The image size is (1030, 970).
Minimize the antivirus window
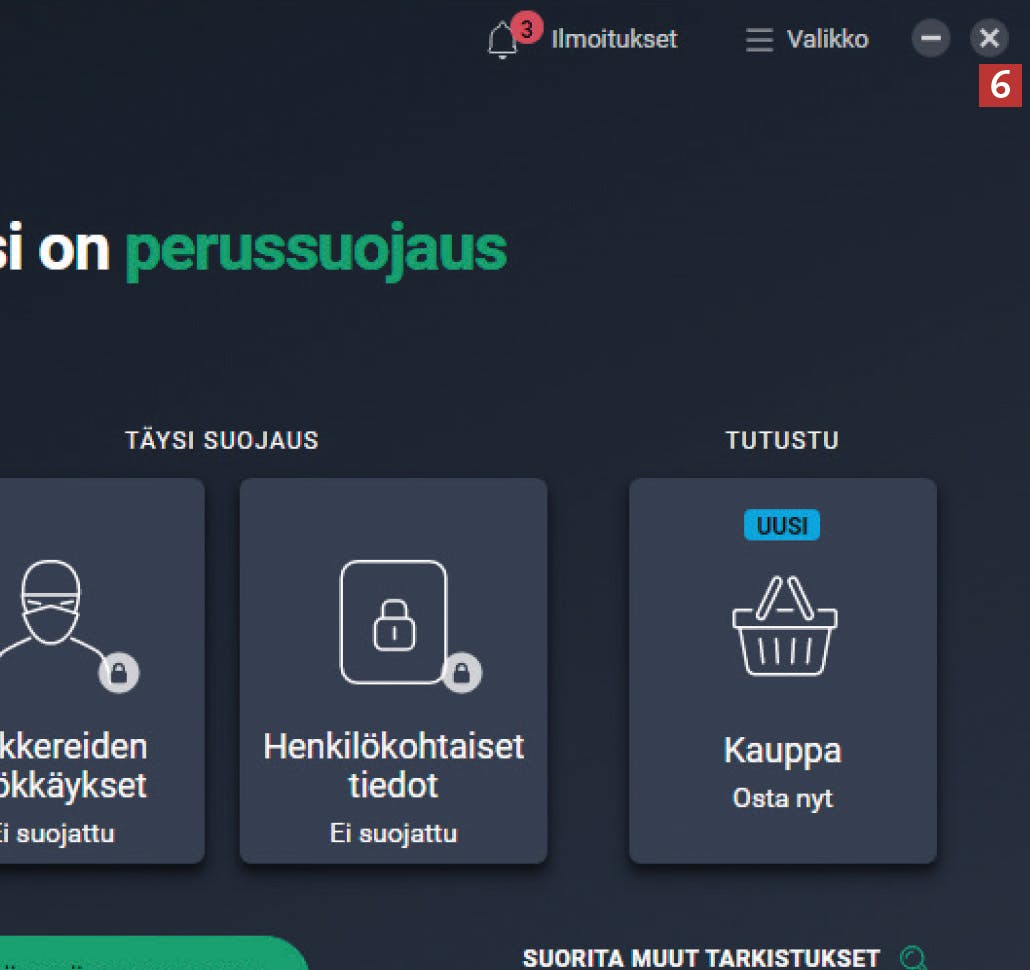(x=930, y=38)
